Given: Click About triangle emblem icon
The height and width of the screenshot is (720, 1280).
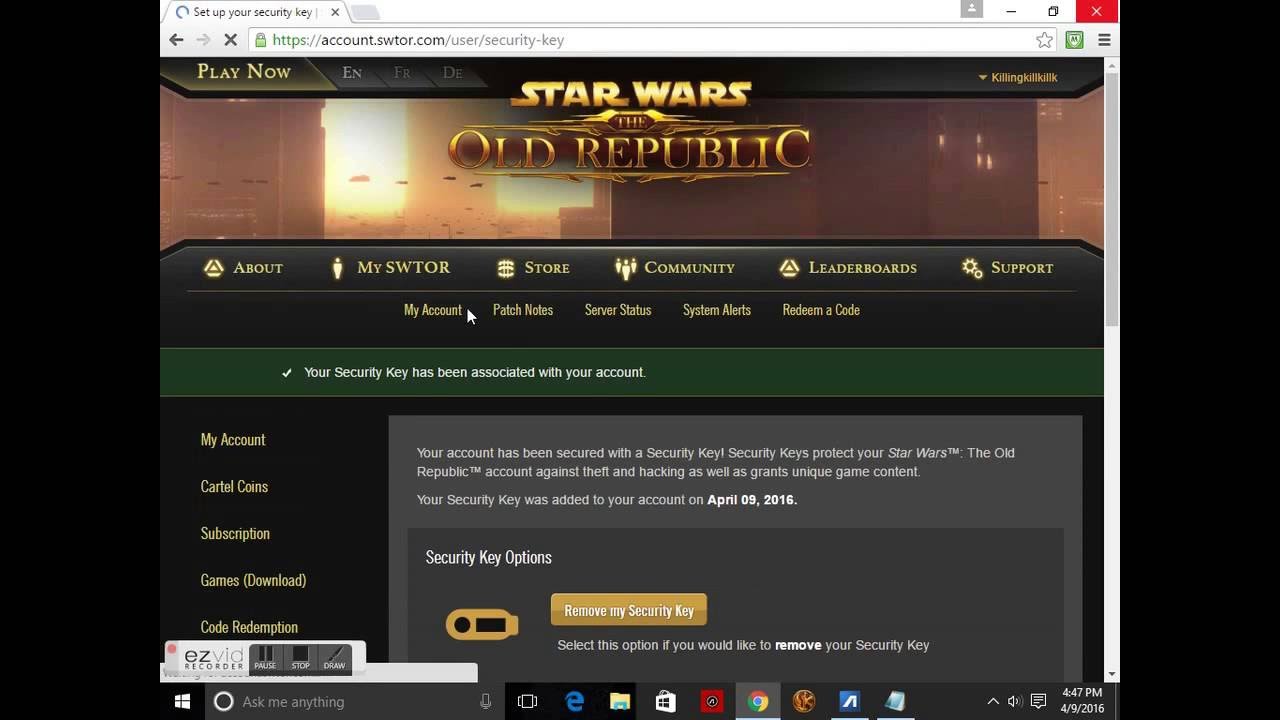Looking at the screenshot, I should pos(213,268).
